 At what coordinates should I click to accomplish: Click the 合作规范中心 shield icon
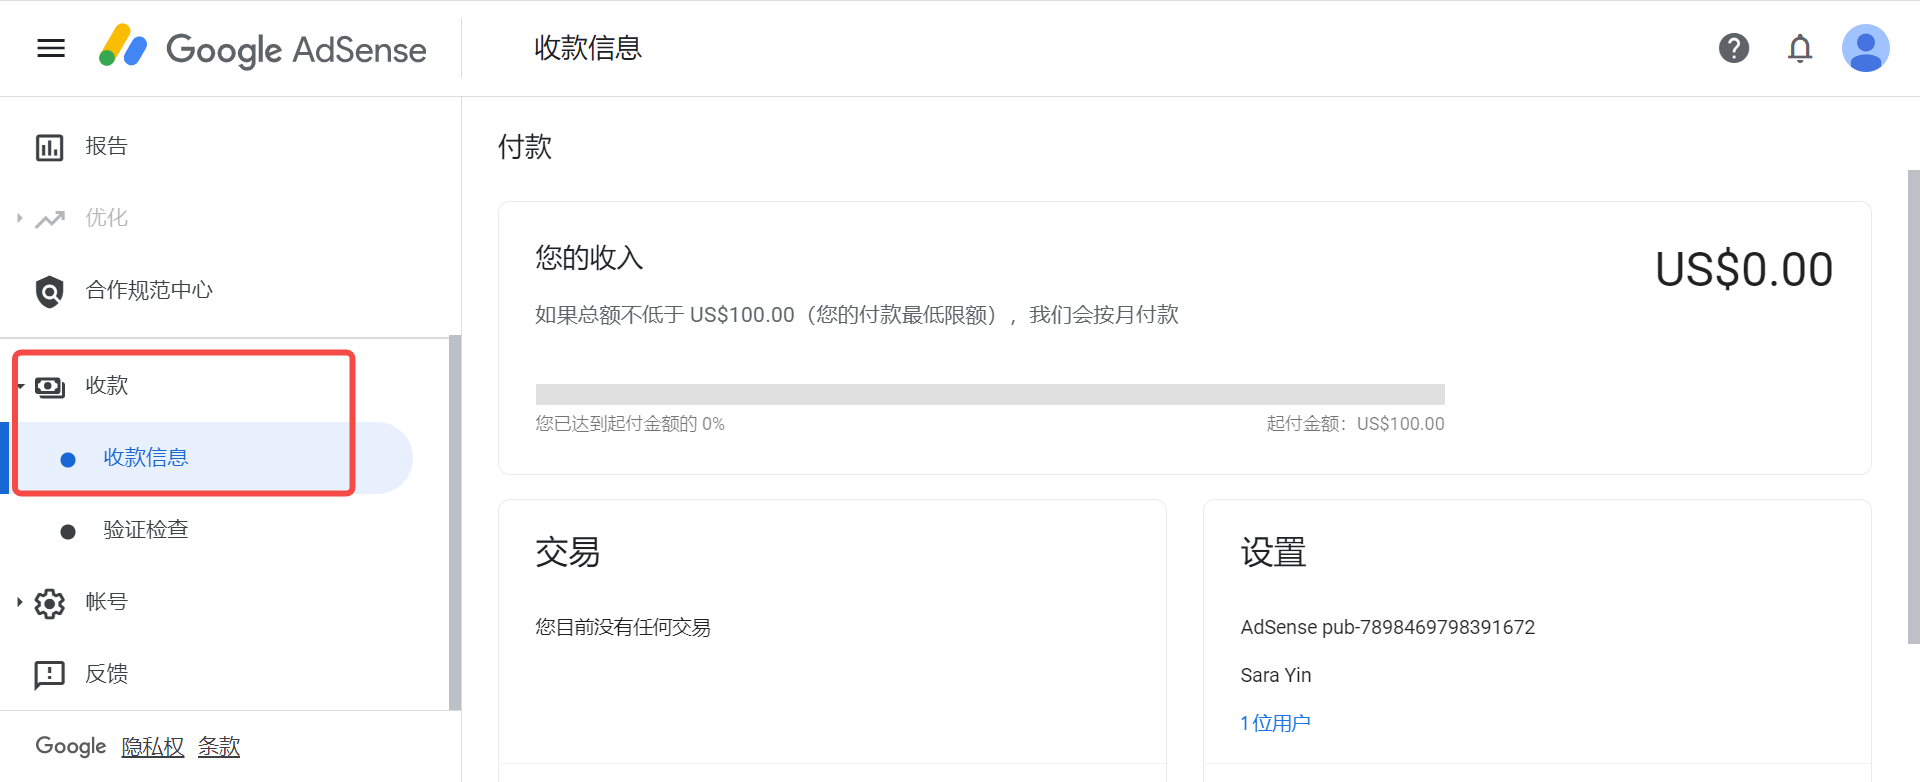pos(49,291)
